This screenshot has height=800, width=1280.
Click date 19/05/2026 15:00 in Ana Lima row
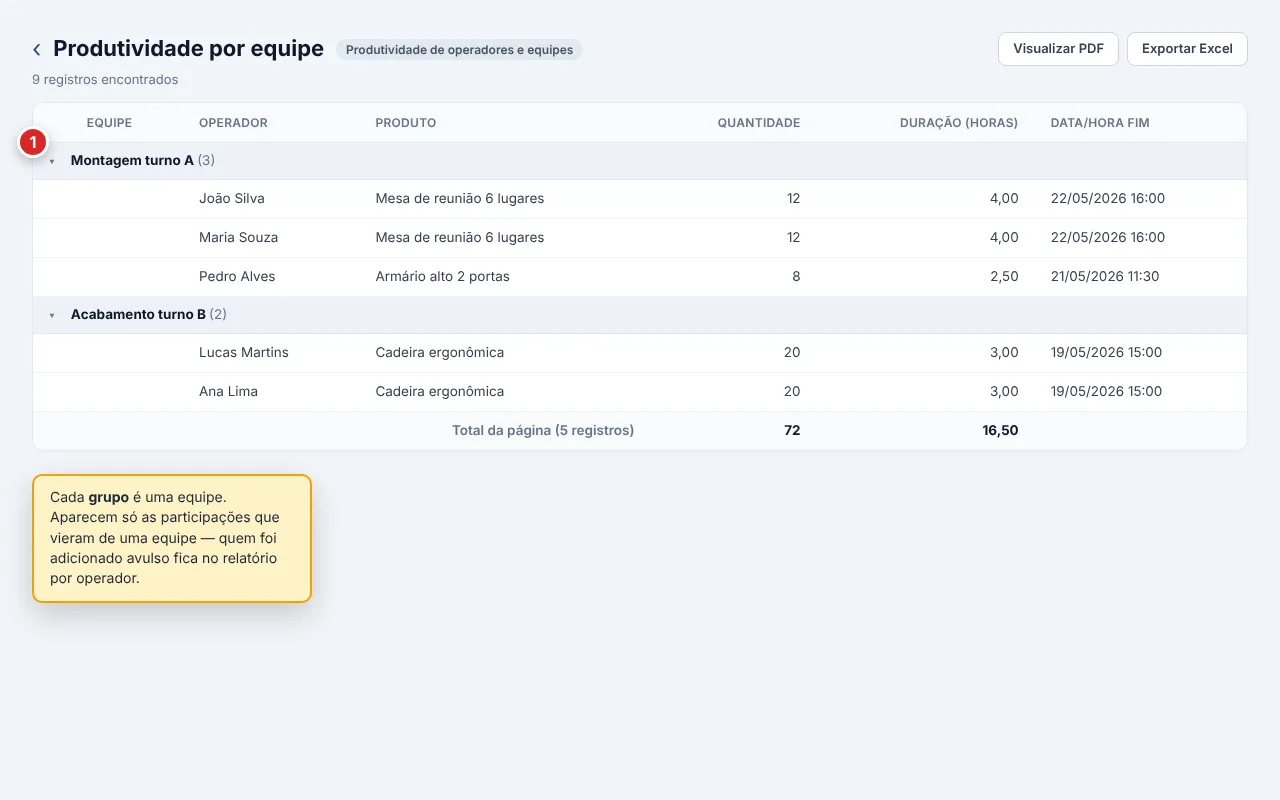click(x=1106, y=391)
